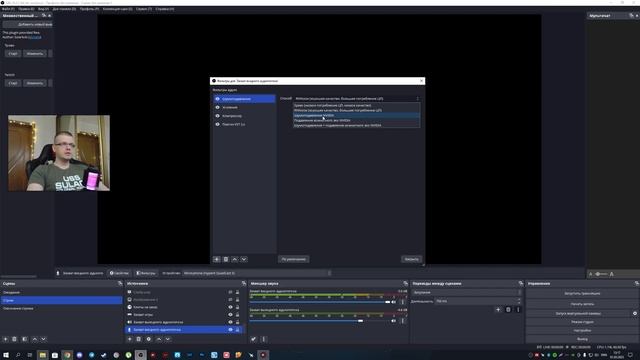
Task: Pop out the Sources dock panel
Action: pyautogui.click(x=244, y=283)
